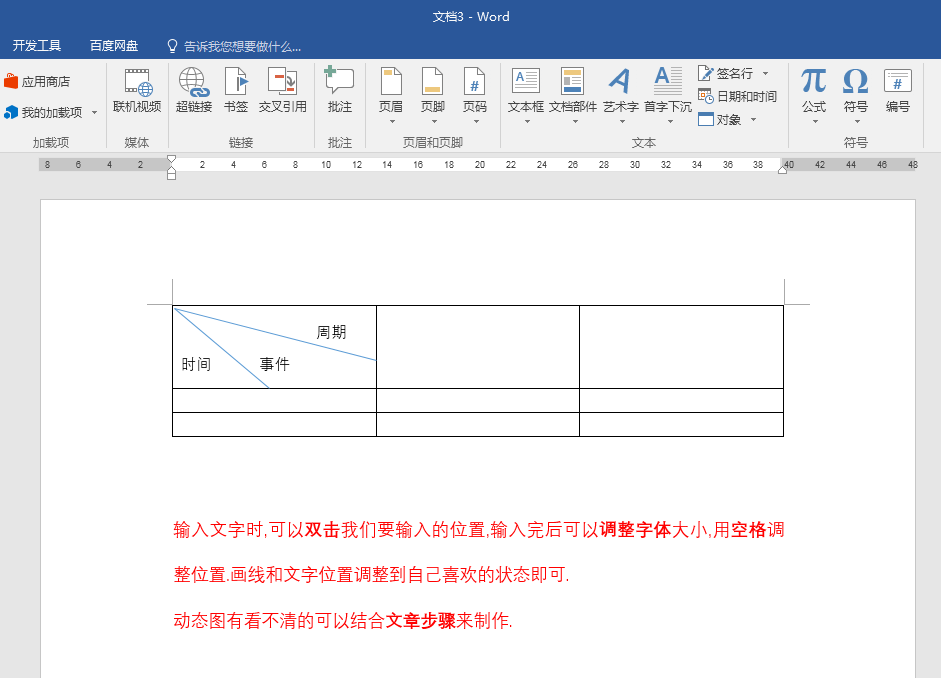This screenshot has width=941, height=678.
Task: Expand the 符号 dropdown arrow
Action: (x=857, y=122)
